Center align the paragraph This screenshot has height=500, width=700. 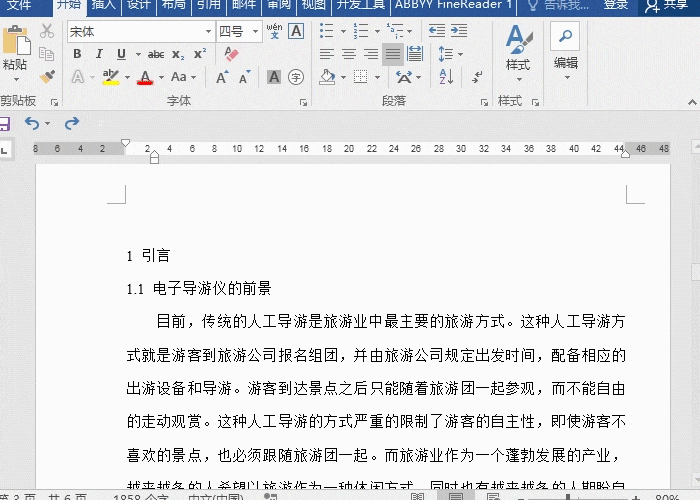(349, 54)
